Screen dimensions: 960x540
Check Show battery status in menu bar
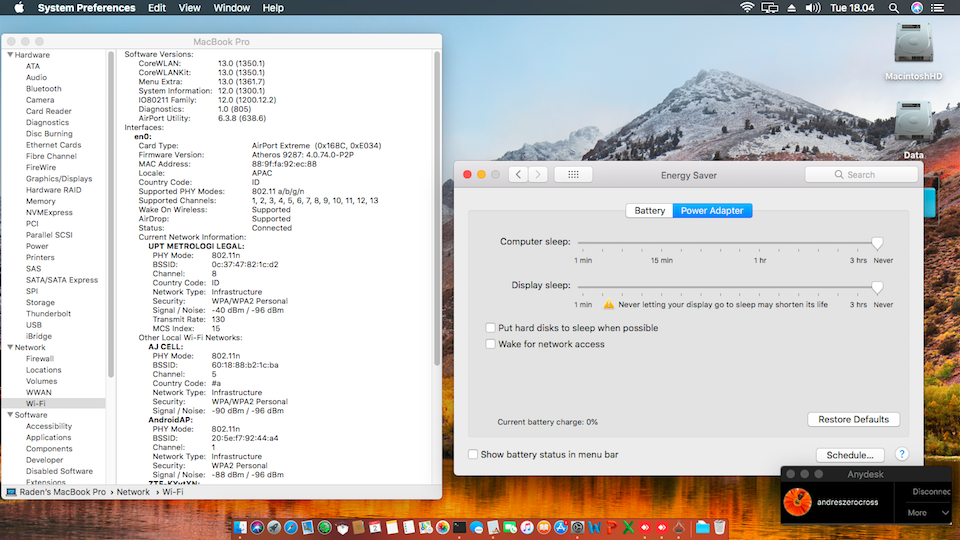click(473, 454)
